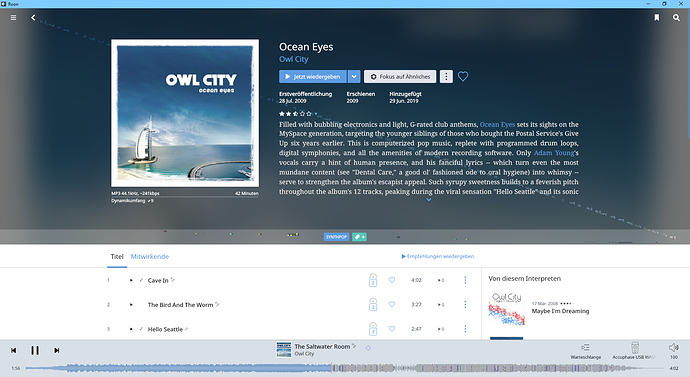This screenshot has height=377, width=690.
Task: Open bookmarks via the bookmark icon
Action: [x=657, y=18]
